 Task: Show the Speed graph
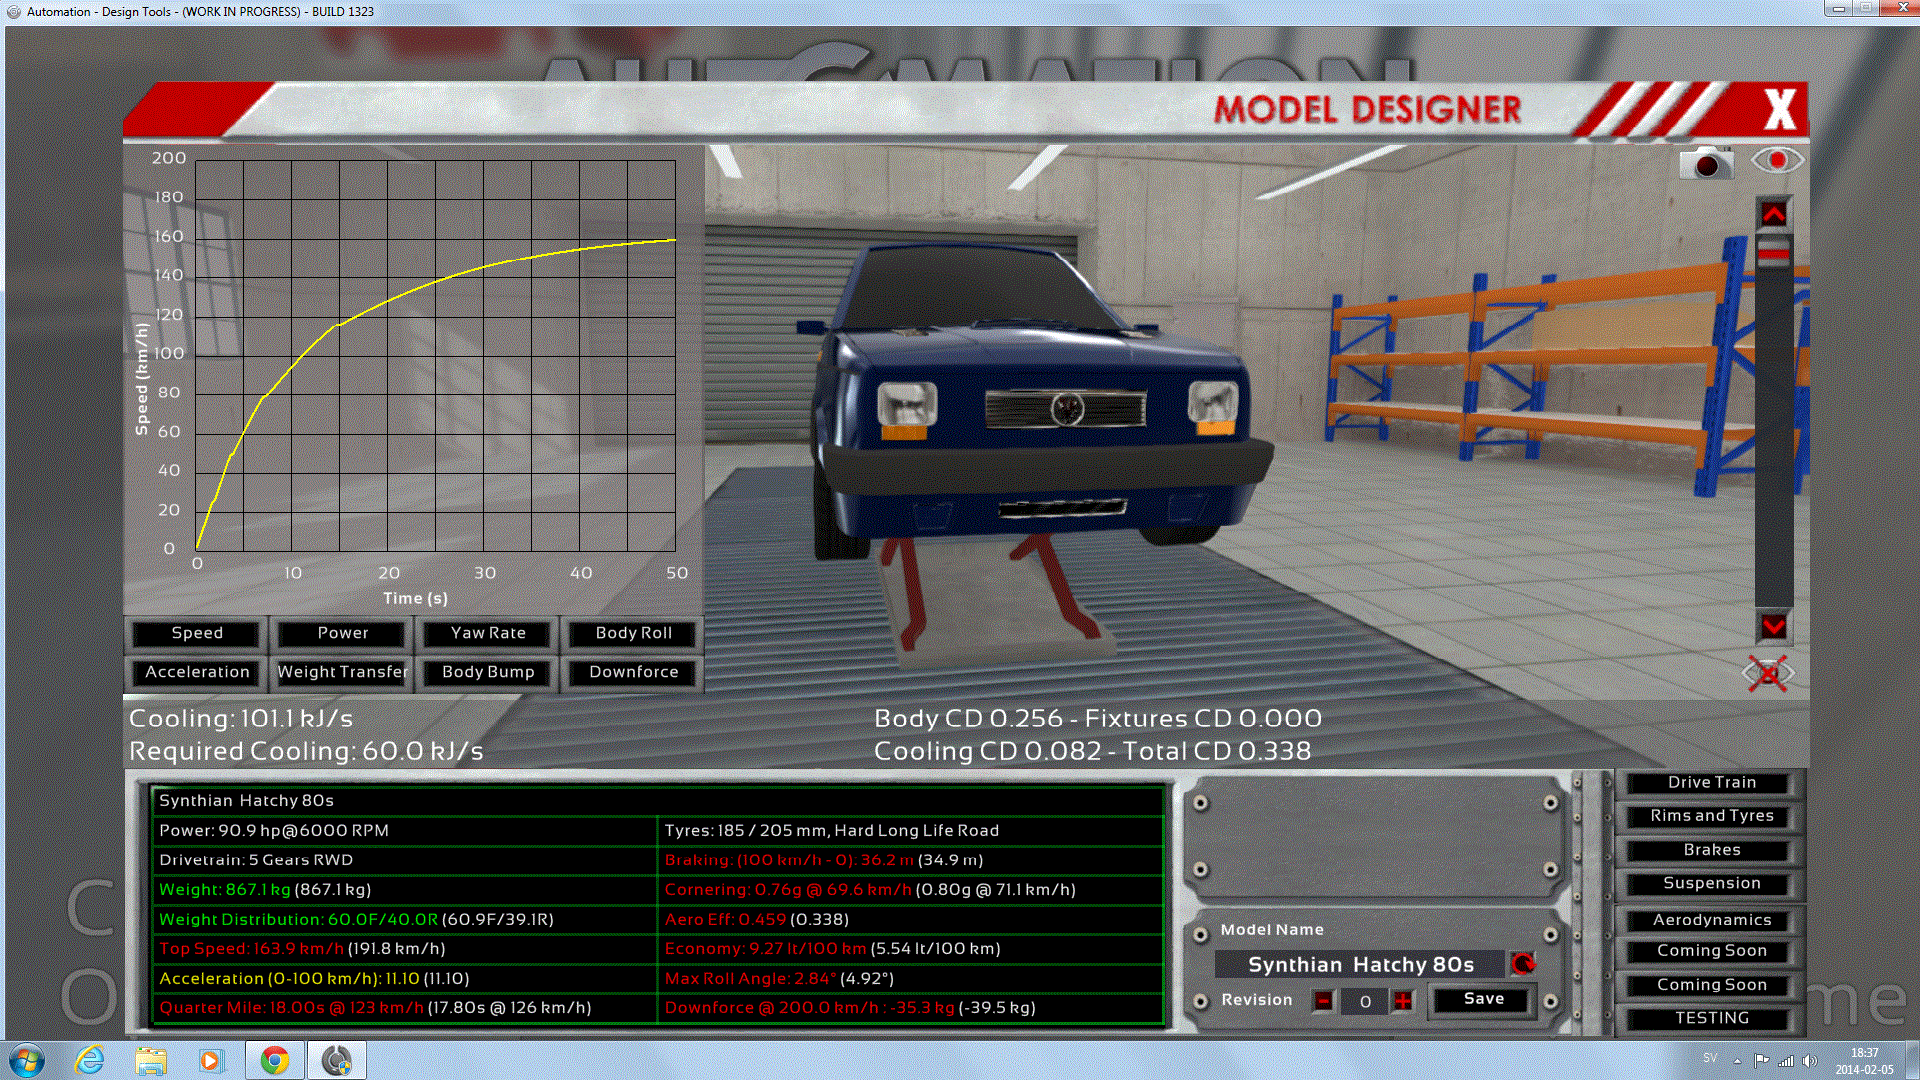click(197, 633)
